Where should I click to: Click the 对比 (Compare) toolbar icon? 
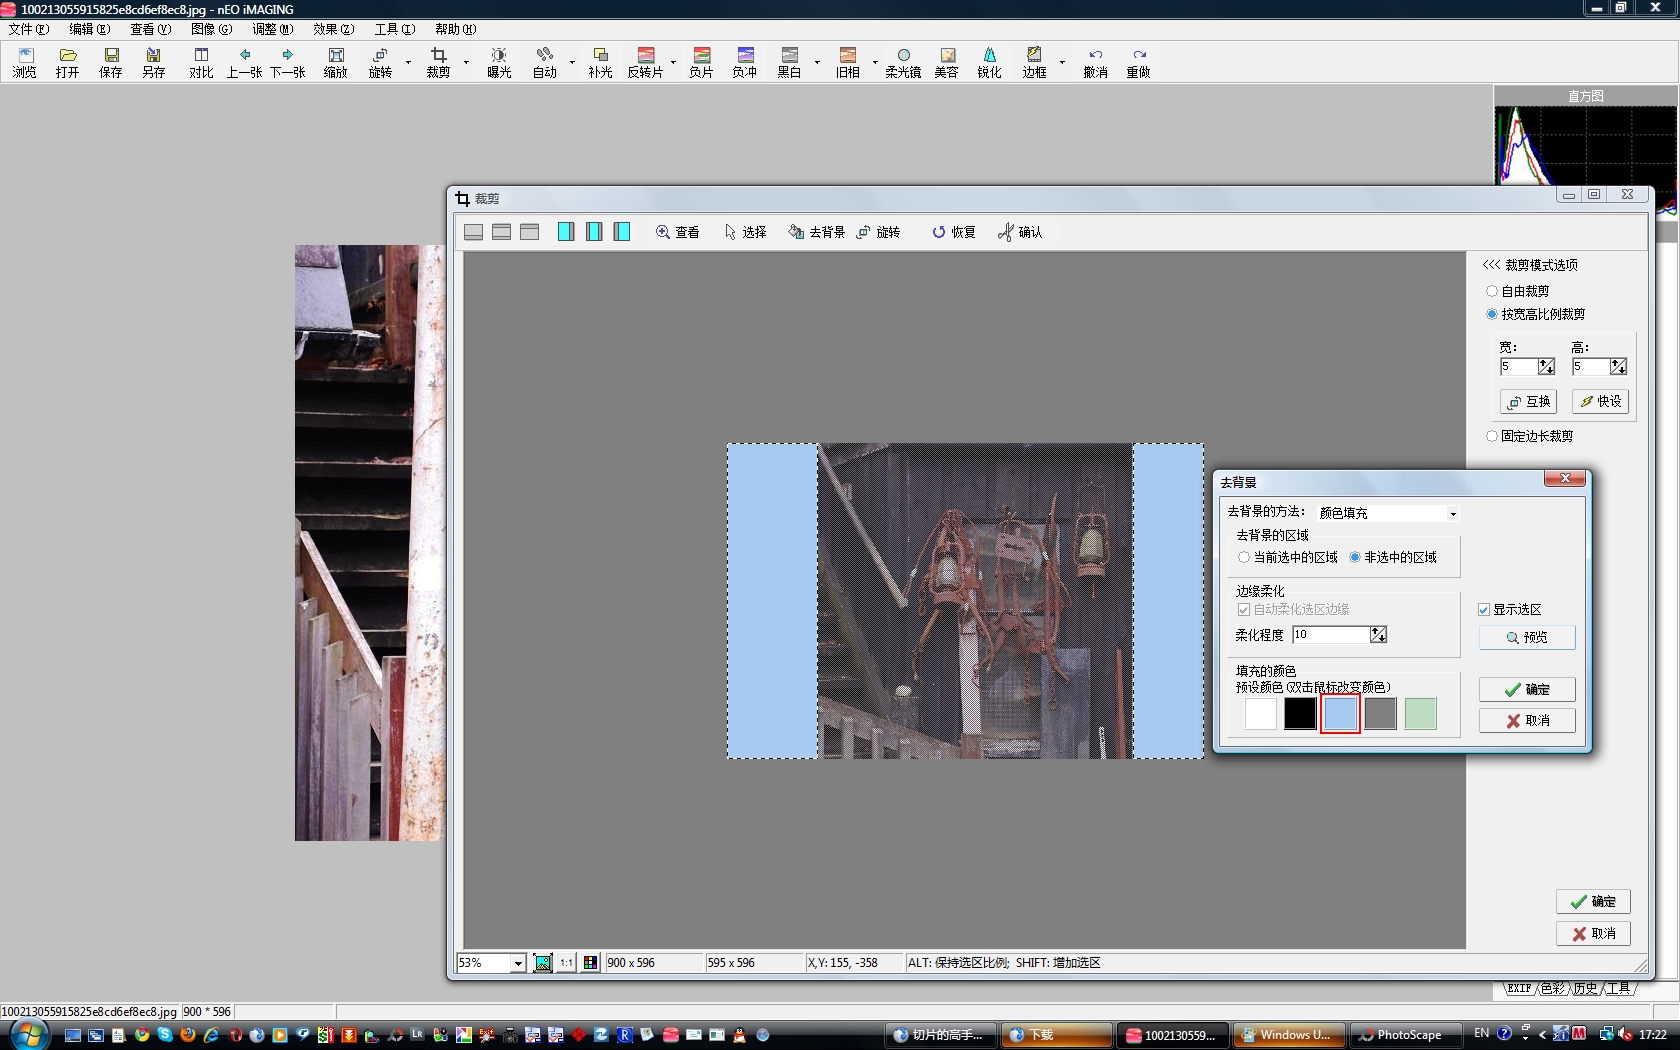tap(201, 62)
